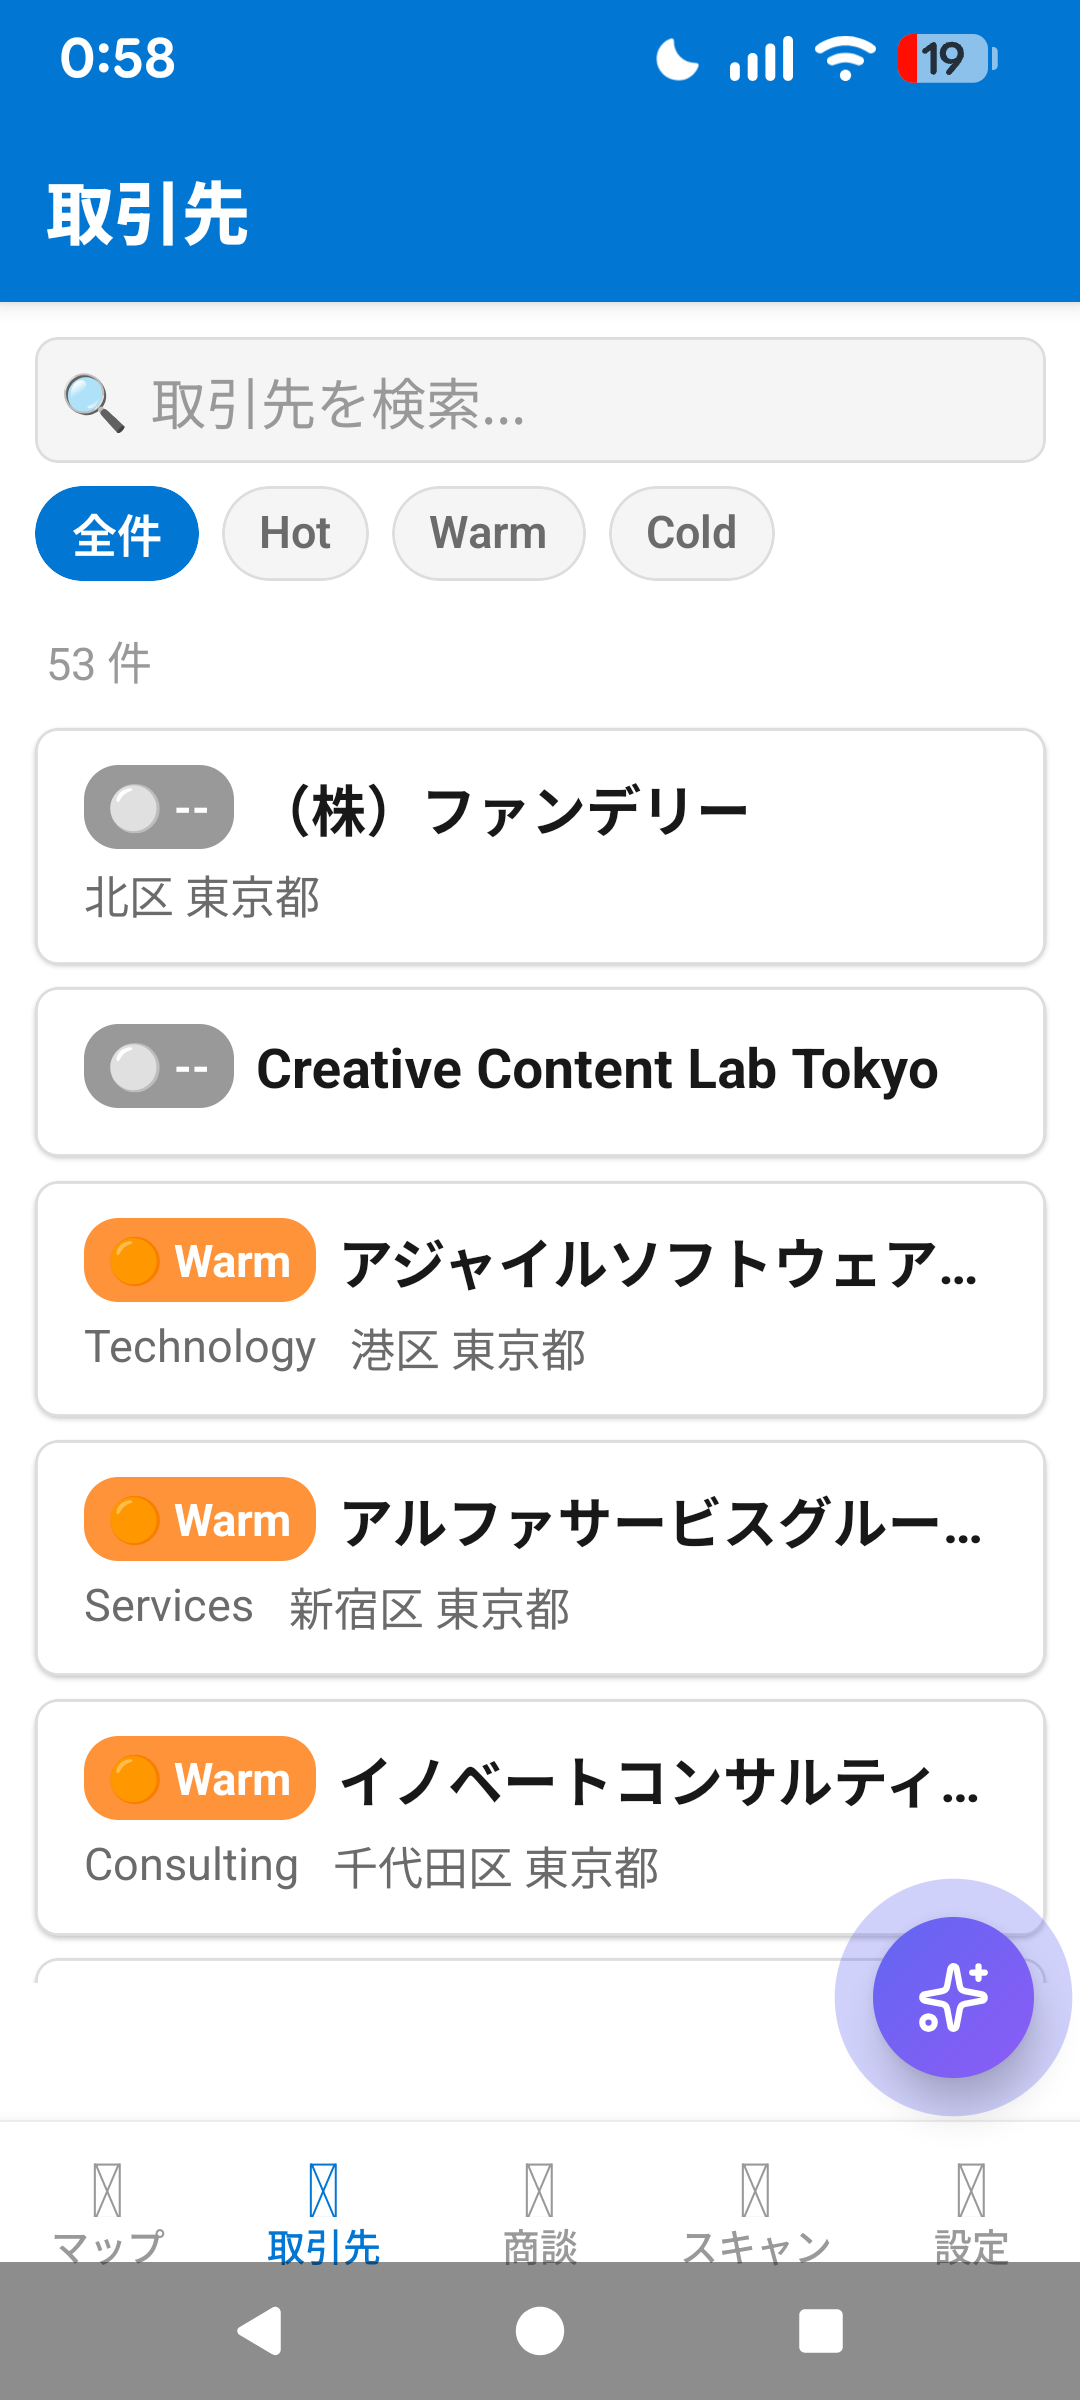Filter accounts by Warm status
The image size is (1080, 2400).
488,534
